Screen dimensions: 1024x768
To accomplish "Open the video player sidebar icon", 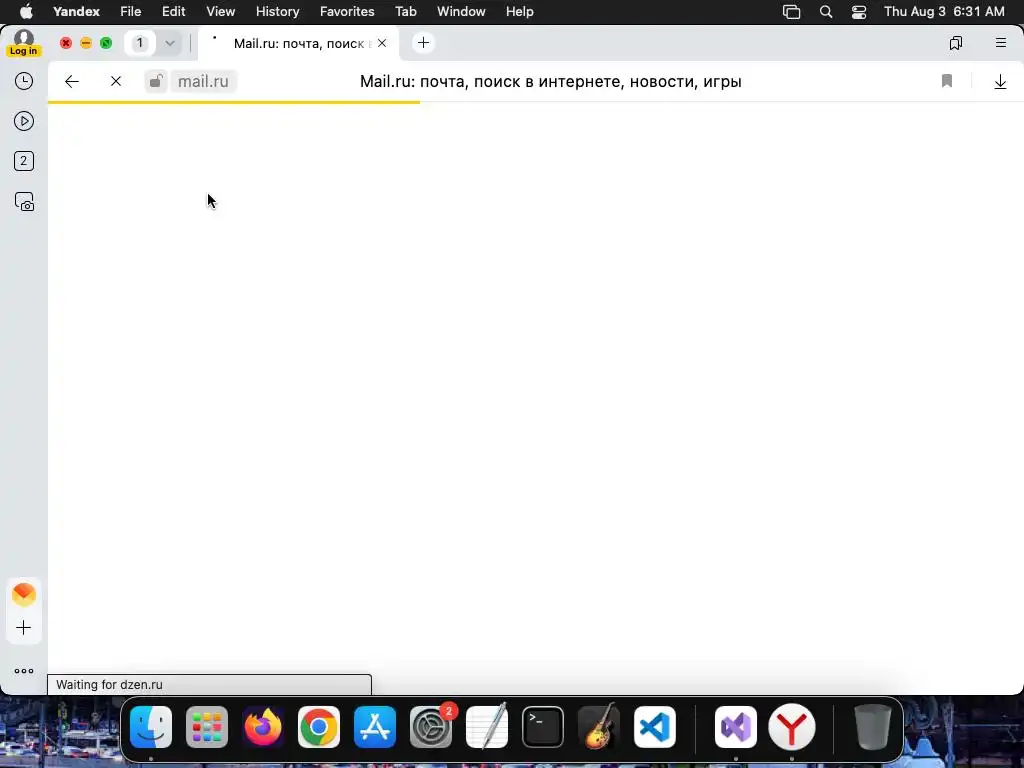I will pyautogui.click(x=24, y=121).
